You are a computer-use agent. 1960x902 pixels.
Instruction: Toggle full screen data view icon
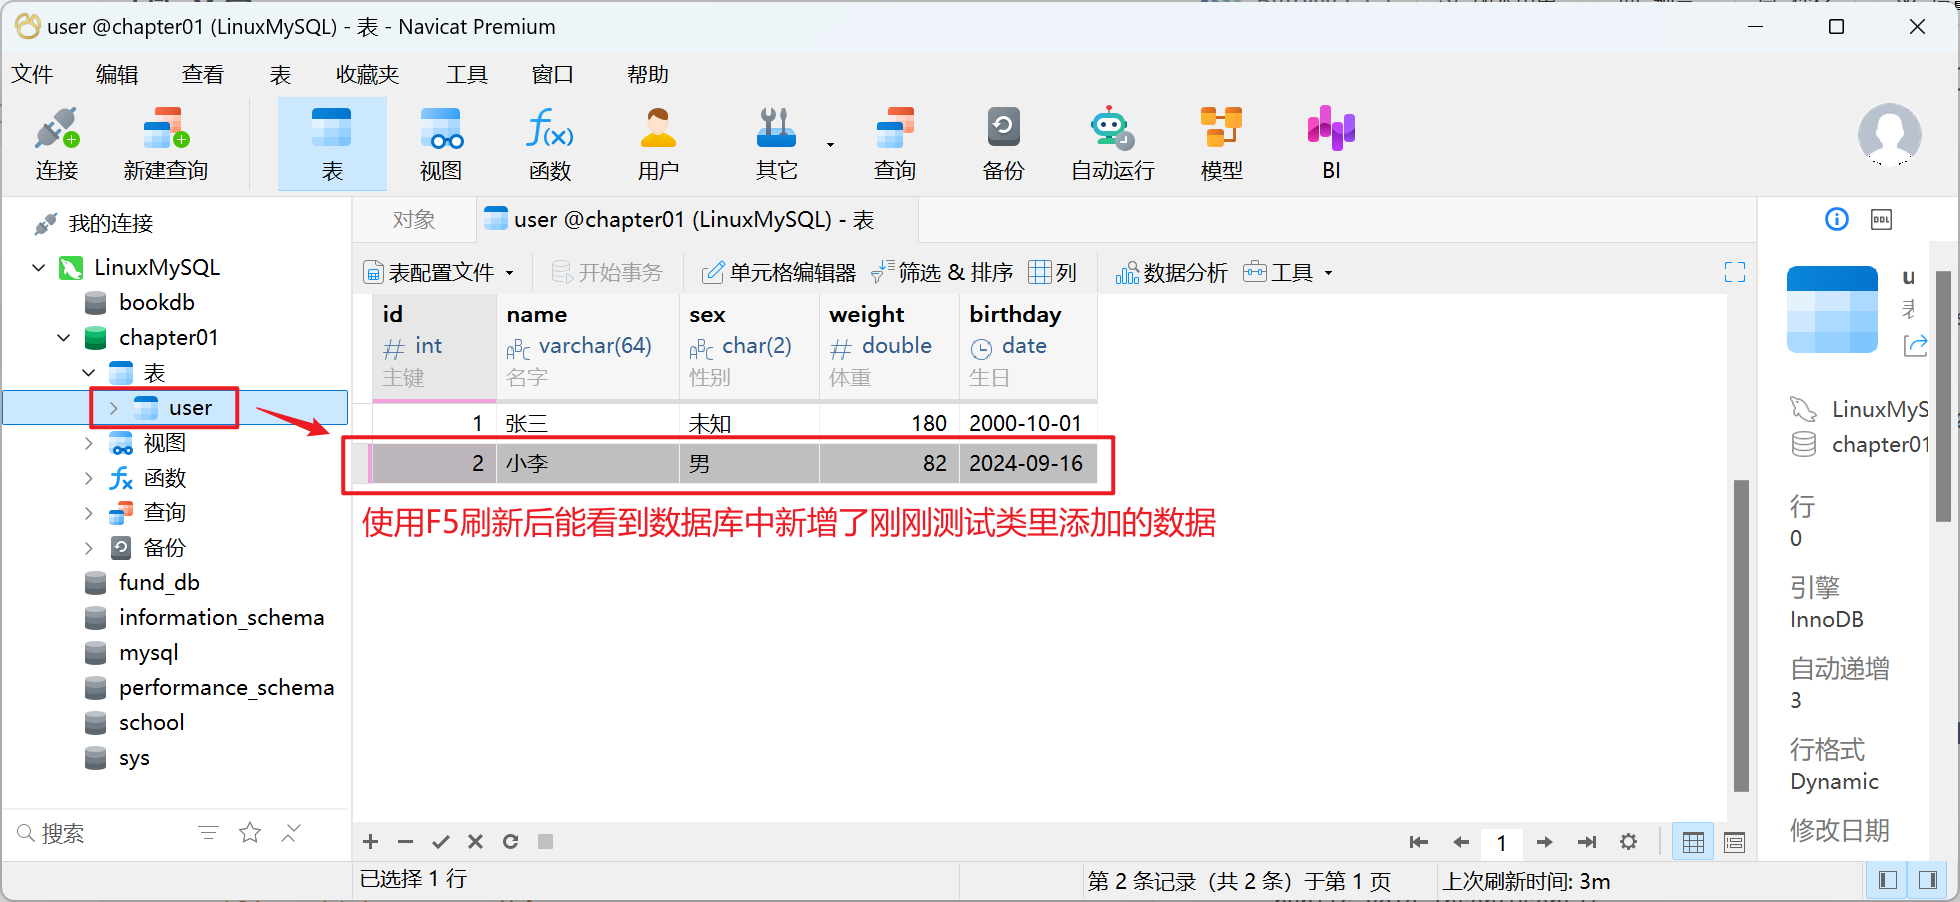(1735, 272)
